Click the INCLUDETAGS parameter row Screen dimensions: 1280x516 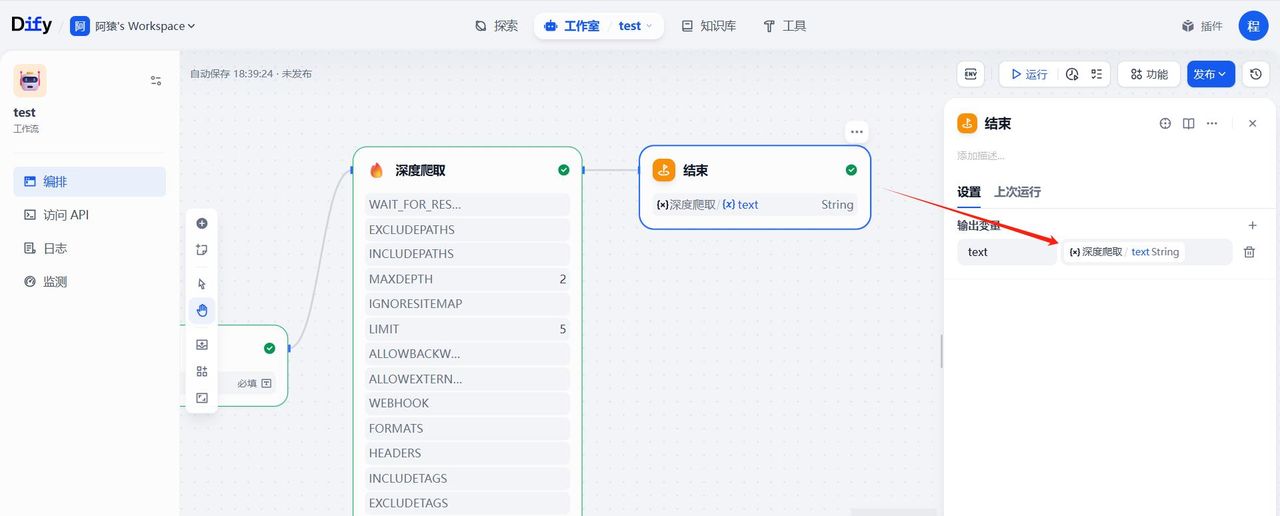[468, 478]
